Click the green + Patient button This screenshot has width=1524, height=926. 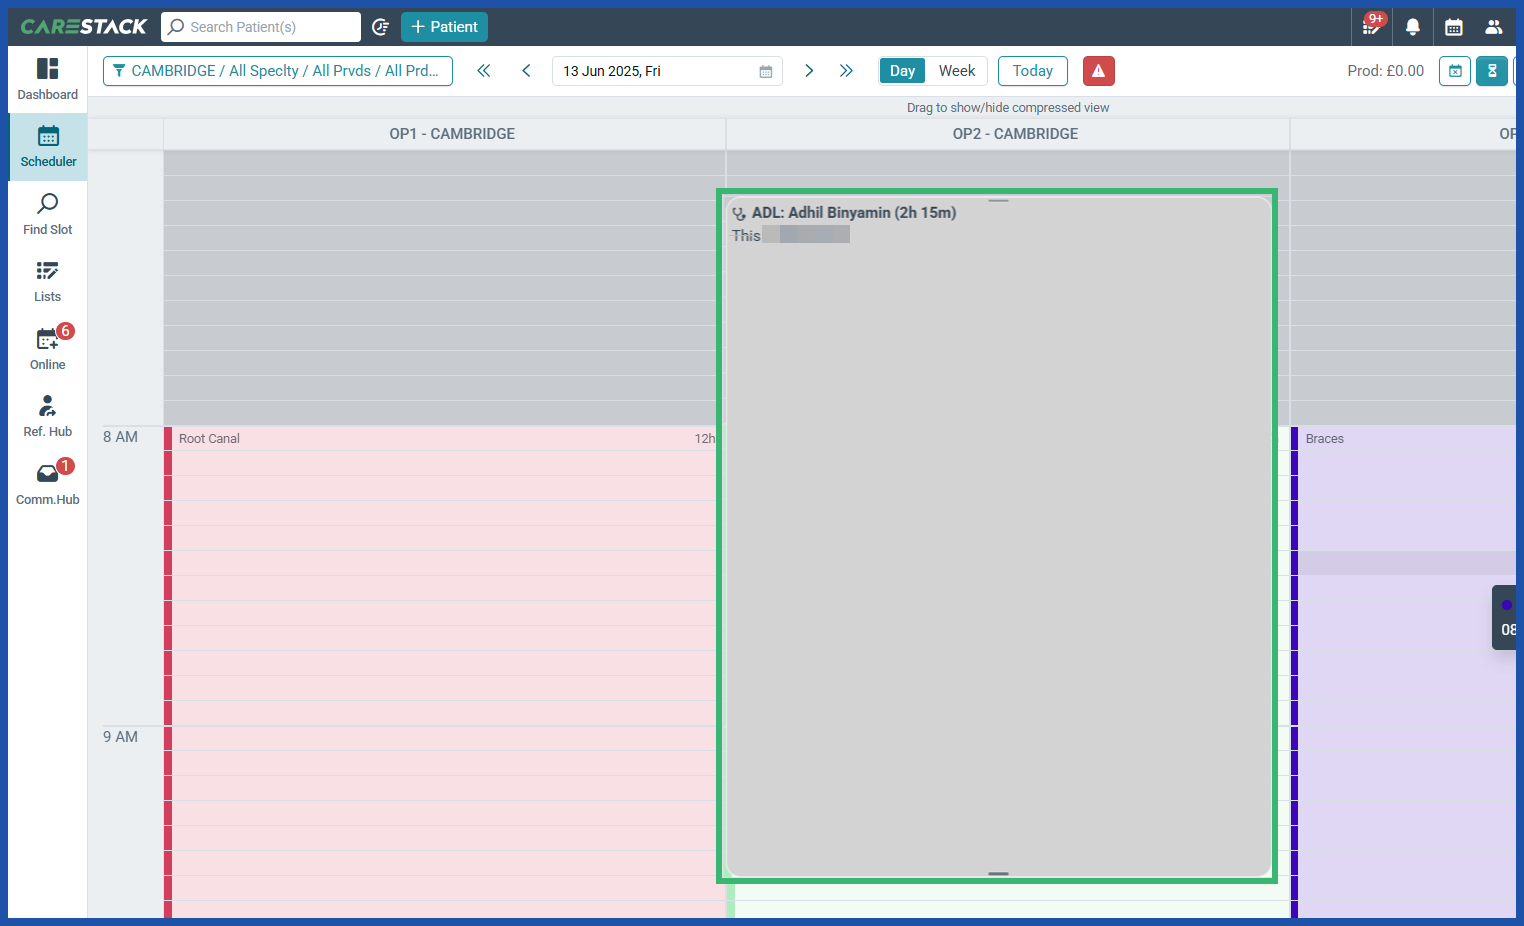pyautogui.click(x=444, y=27)
